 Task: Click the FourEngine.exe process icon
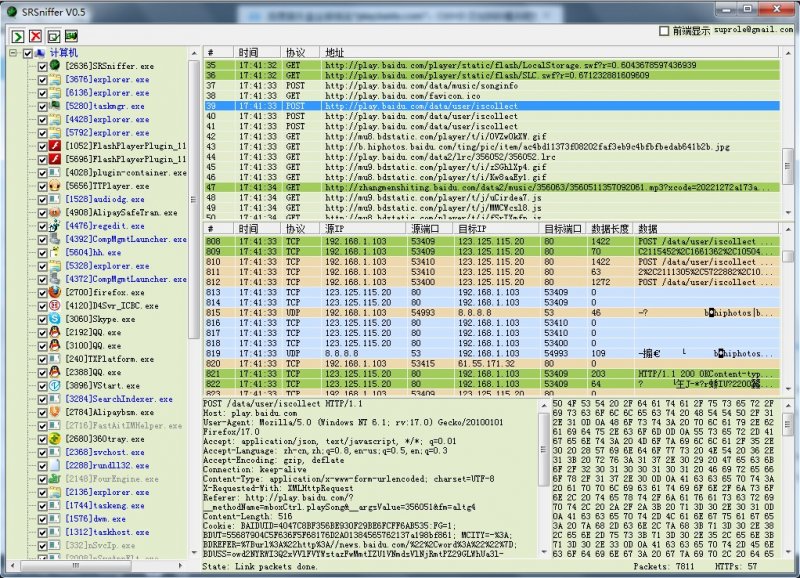pyautogui.click(x=55, y=479)
